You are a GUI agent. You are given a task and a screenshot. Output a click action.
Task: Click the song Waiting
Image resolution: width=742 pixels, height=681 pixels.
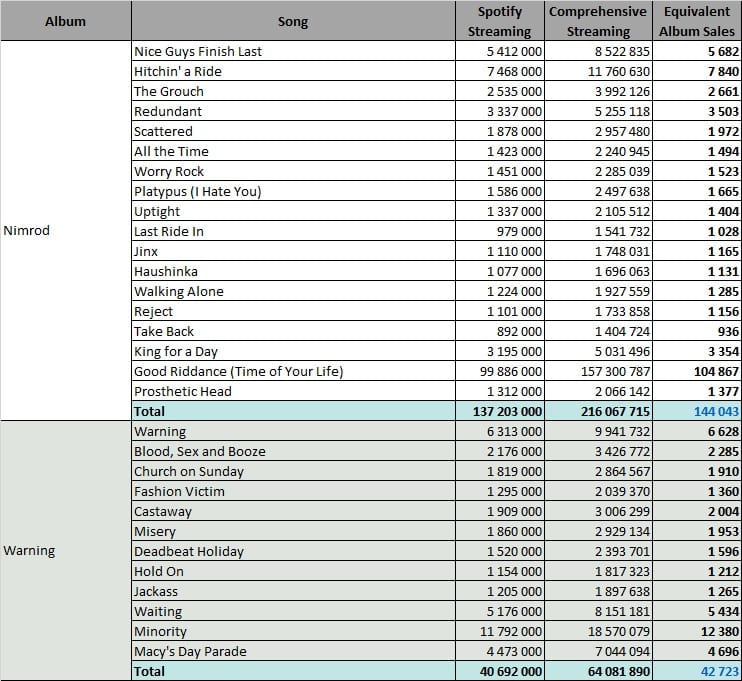pos(293,611)
